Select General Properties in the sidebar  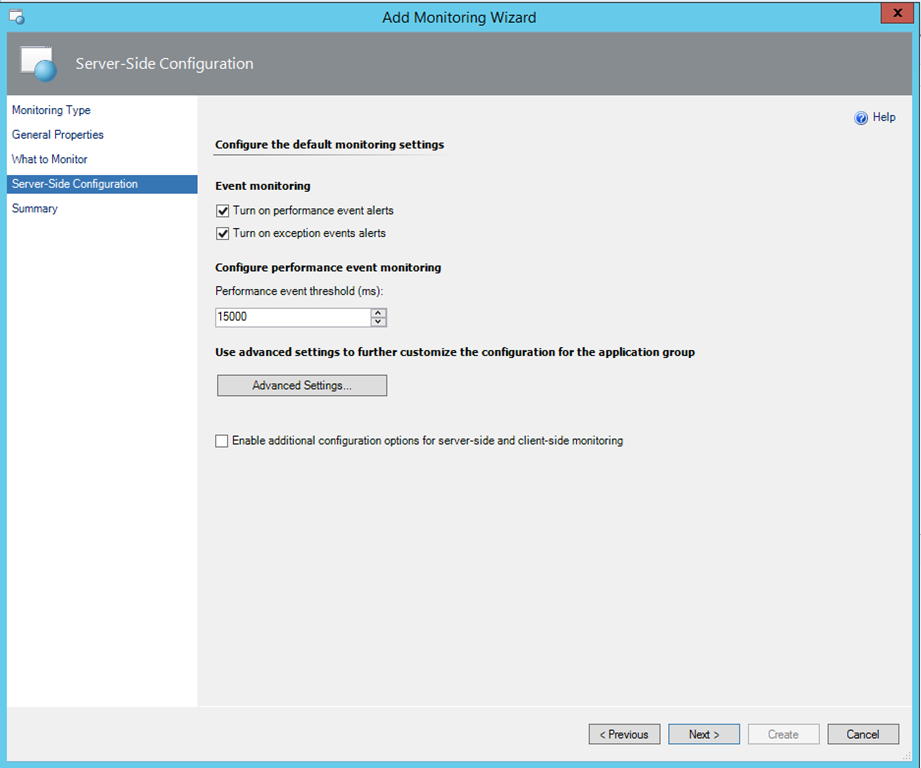point(58,135)
